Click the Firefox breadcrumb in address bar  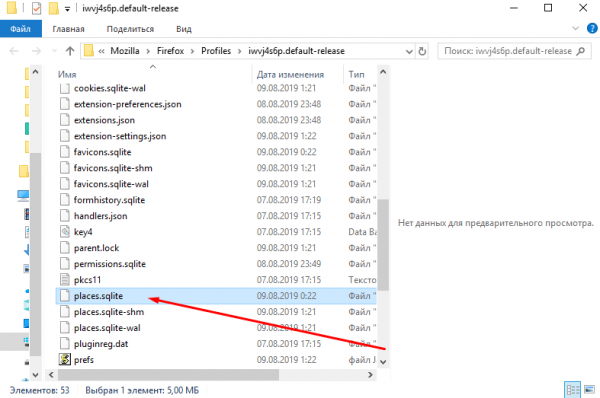(x=170, y=51)
